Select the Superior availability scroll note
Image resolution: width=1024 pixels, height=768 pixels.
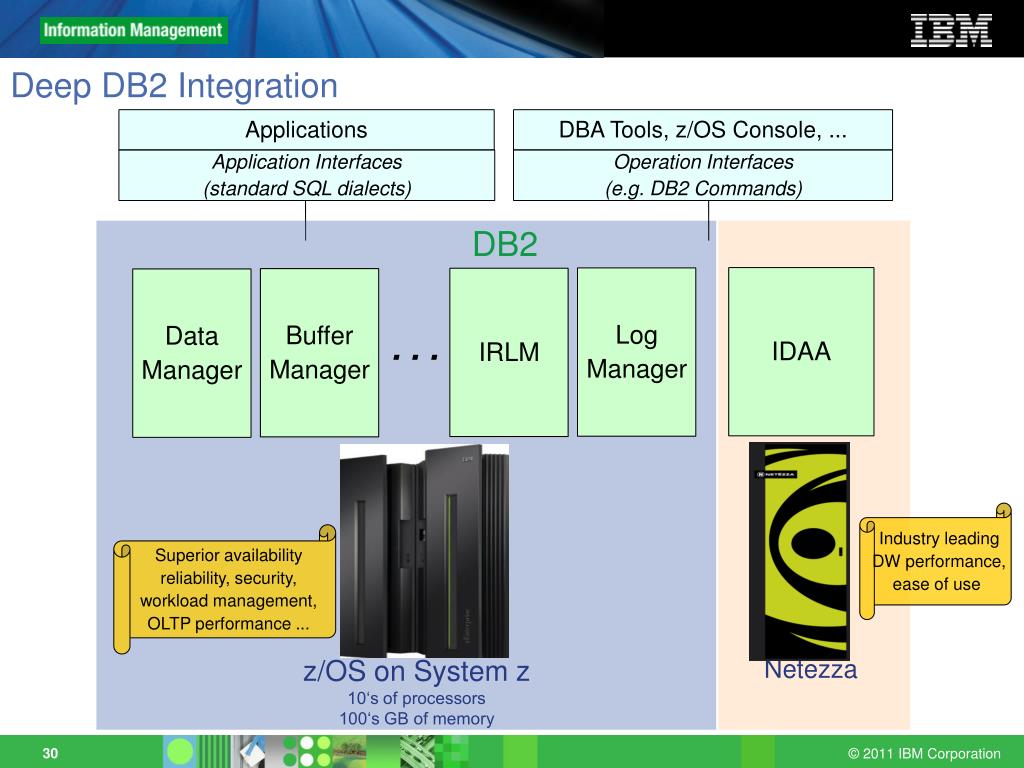[x=225, y=589]
